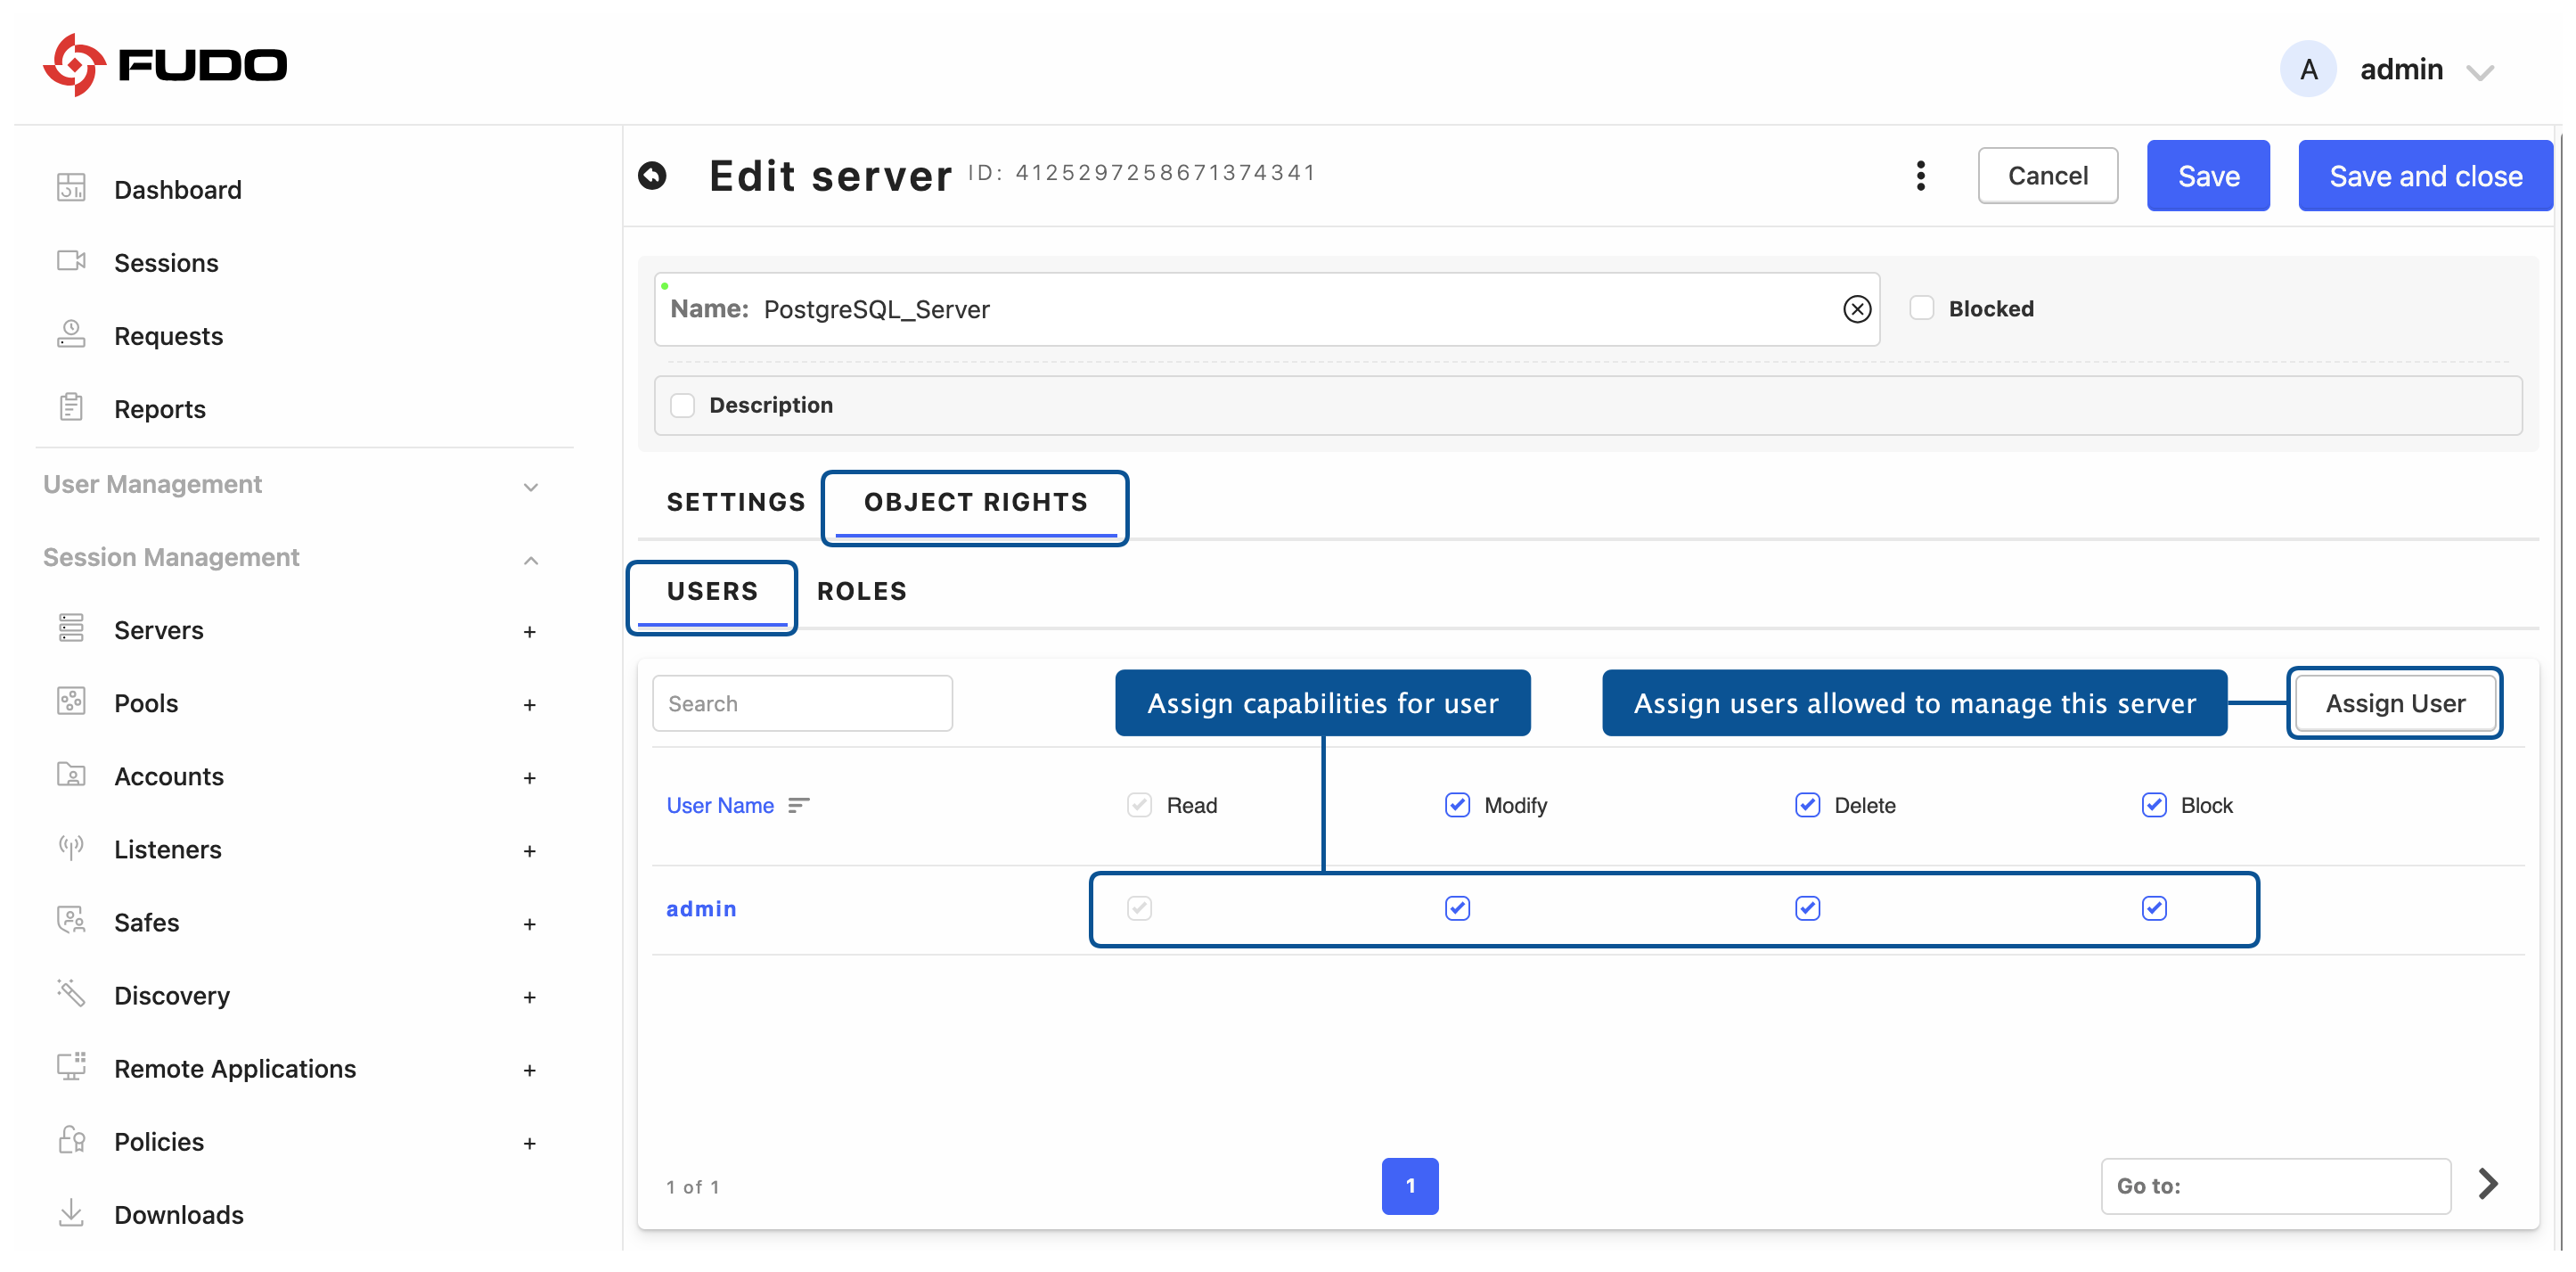The width and height of the screenshot is (2576, 1272).
Task: Select the Sessions sidebar icon
Action: click(x=70, y=261)
